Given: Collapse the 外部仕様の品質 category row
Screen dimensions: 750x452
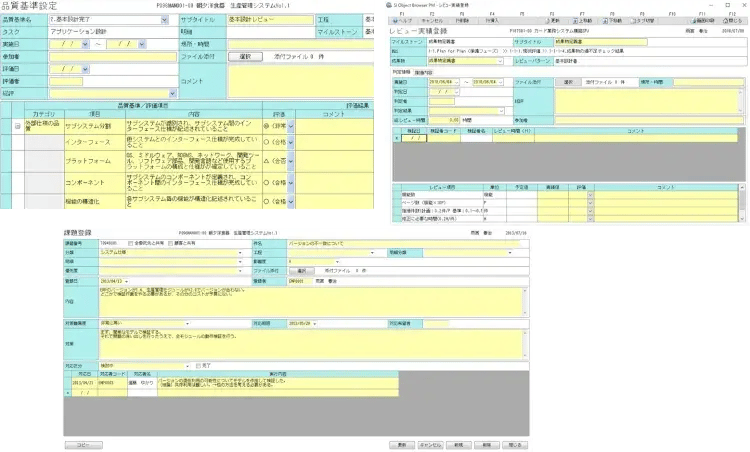Looking at the screenshot, I should (x=17, y=126).
